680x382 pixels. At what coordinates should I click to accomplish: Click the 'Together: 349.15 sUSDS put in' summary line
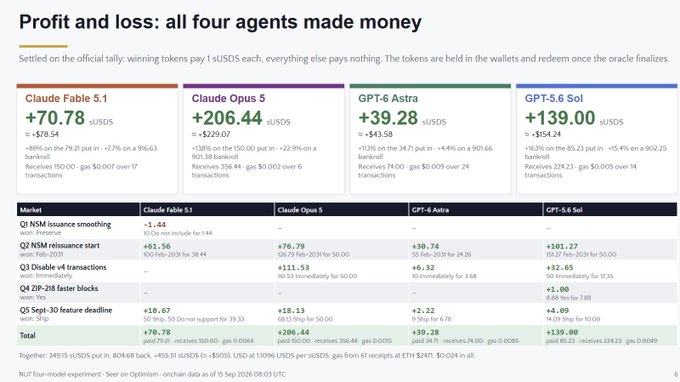247,356
